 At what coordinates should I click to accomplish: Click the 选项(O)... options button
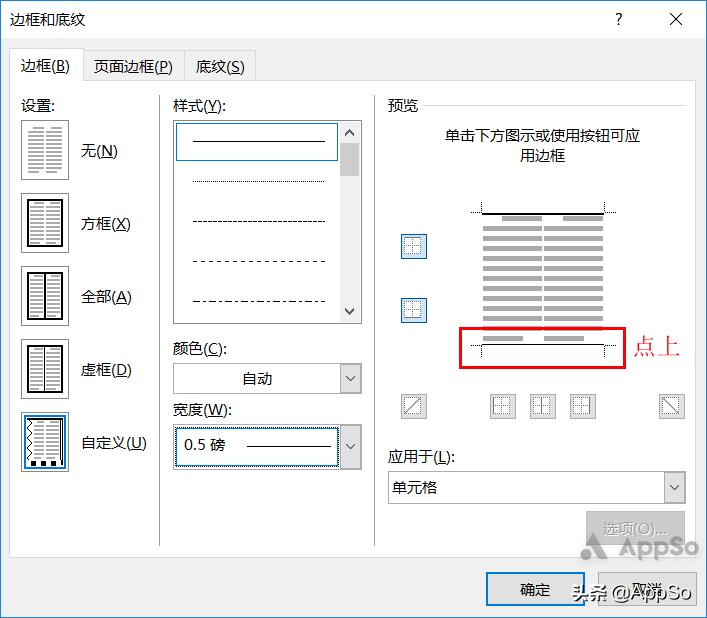coord(635,528)
